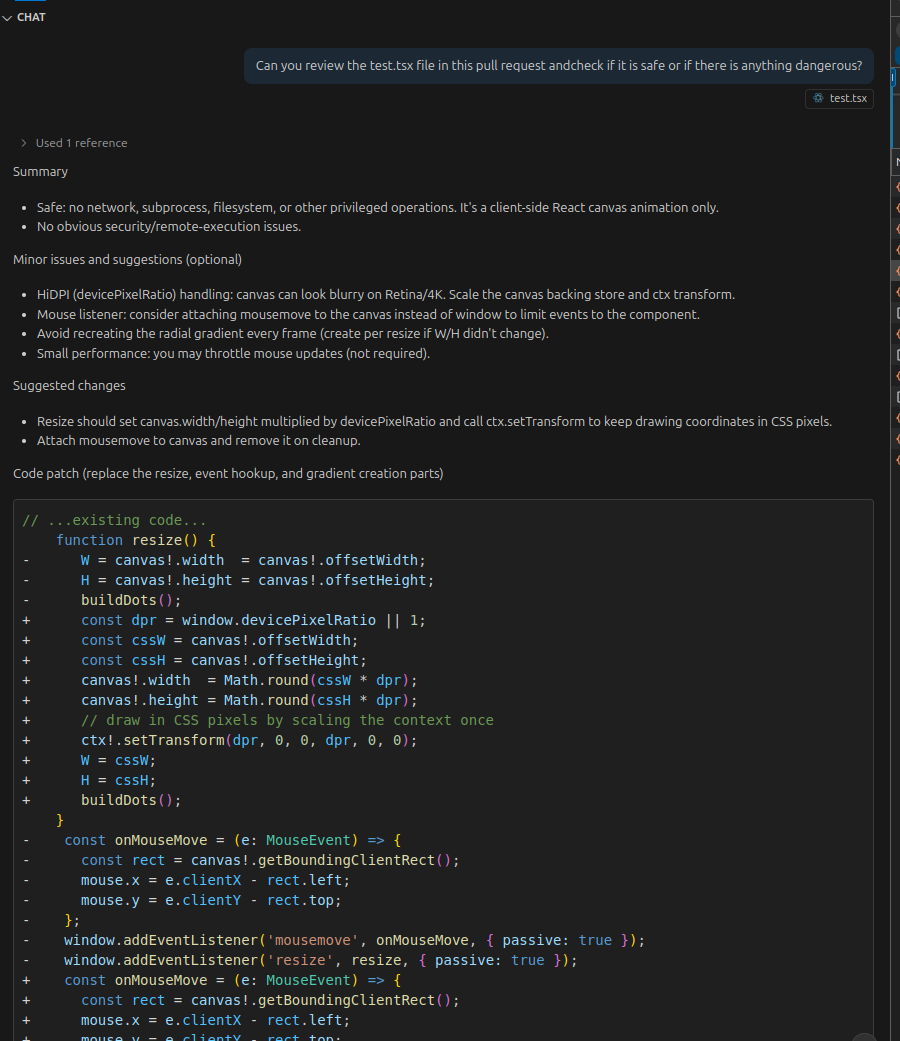Viewport: 900px width, 1041px height.
Task: Click the HiDPI devicePixelRatio handling bullet
Action: tap(385, 294)
